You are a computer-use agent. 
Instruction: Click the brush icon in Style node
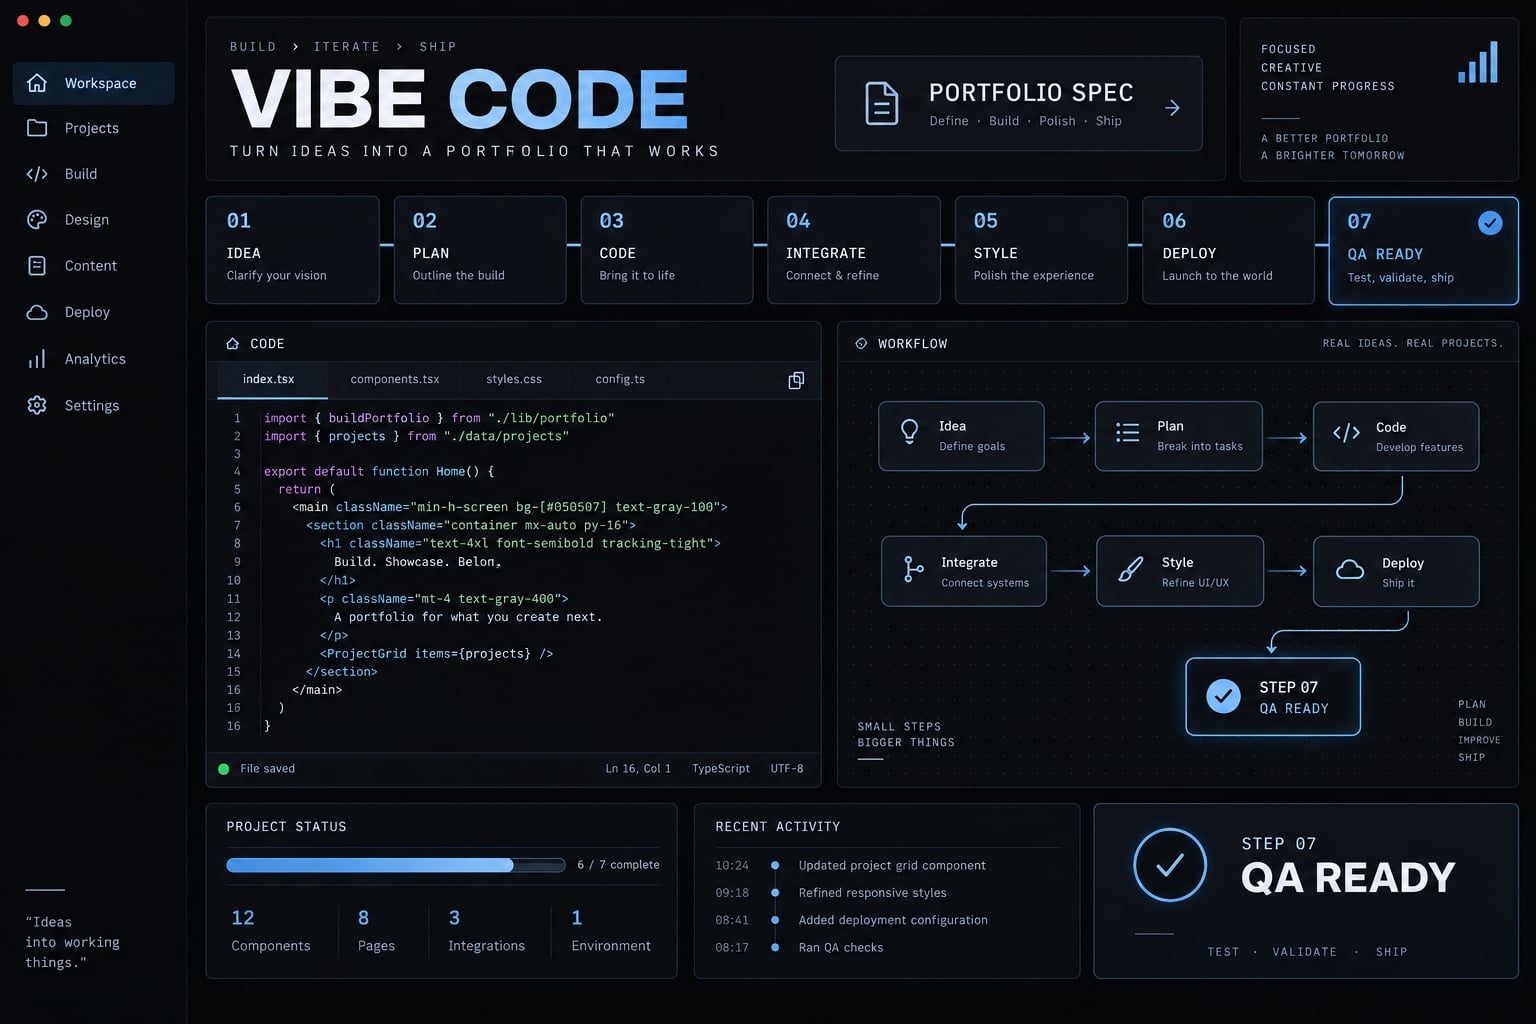[1130, 570]
